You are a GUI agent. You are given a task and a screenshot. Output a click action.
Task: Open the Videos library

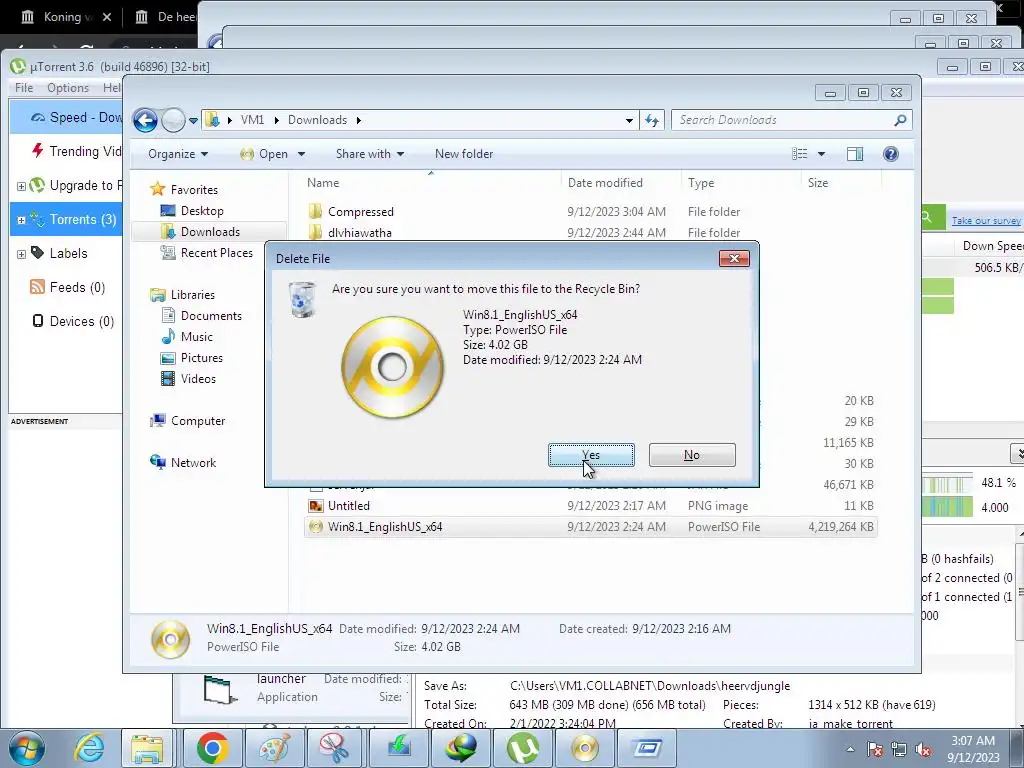pyautogui.click(x=198, y=379)
